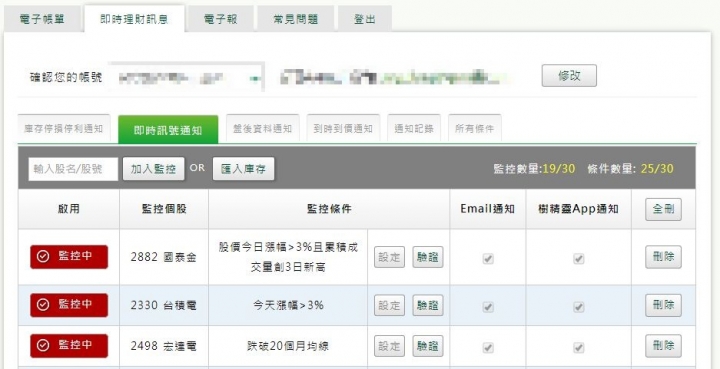Open the 常見問題 tab

295,19
